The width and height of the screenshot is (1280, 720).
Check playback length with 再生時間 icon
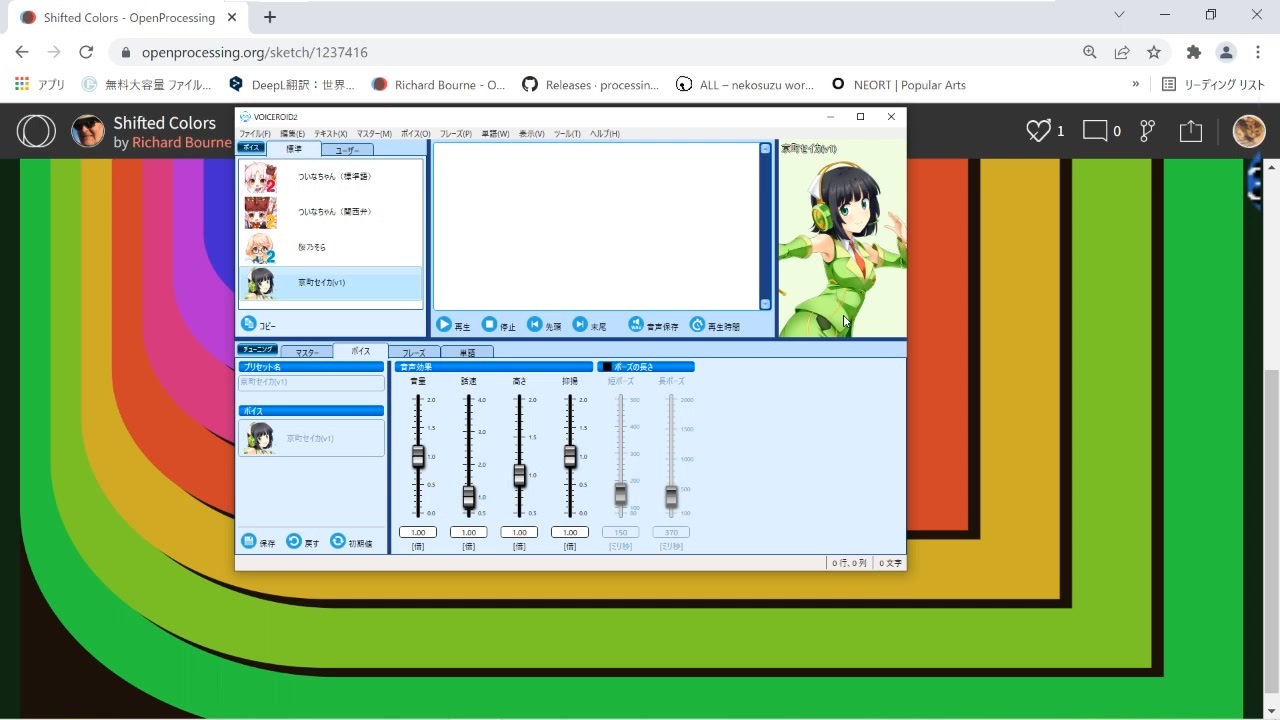click(697, 324)
